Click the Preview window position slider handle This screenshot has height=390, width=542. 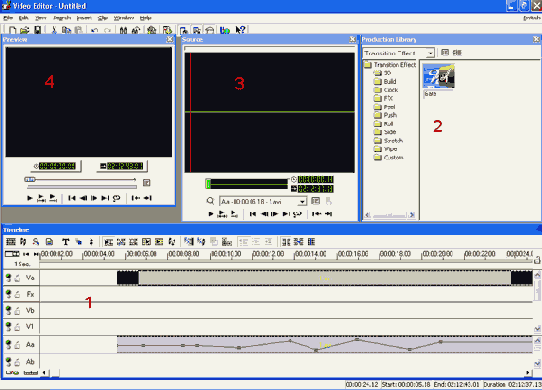[x=30, y=179]
